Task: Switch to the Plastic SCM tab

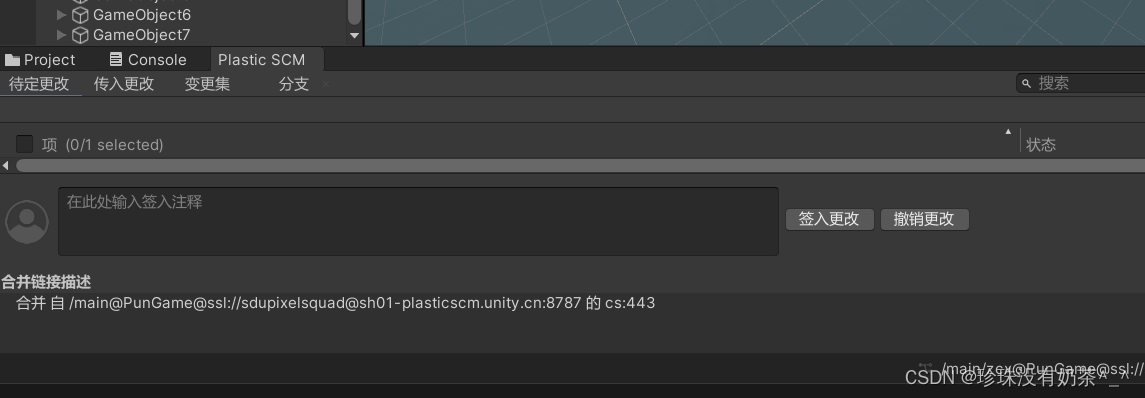Action: point(261,60)
